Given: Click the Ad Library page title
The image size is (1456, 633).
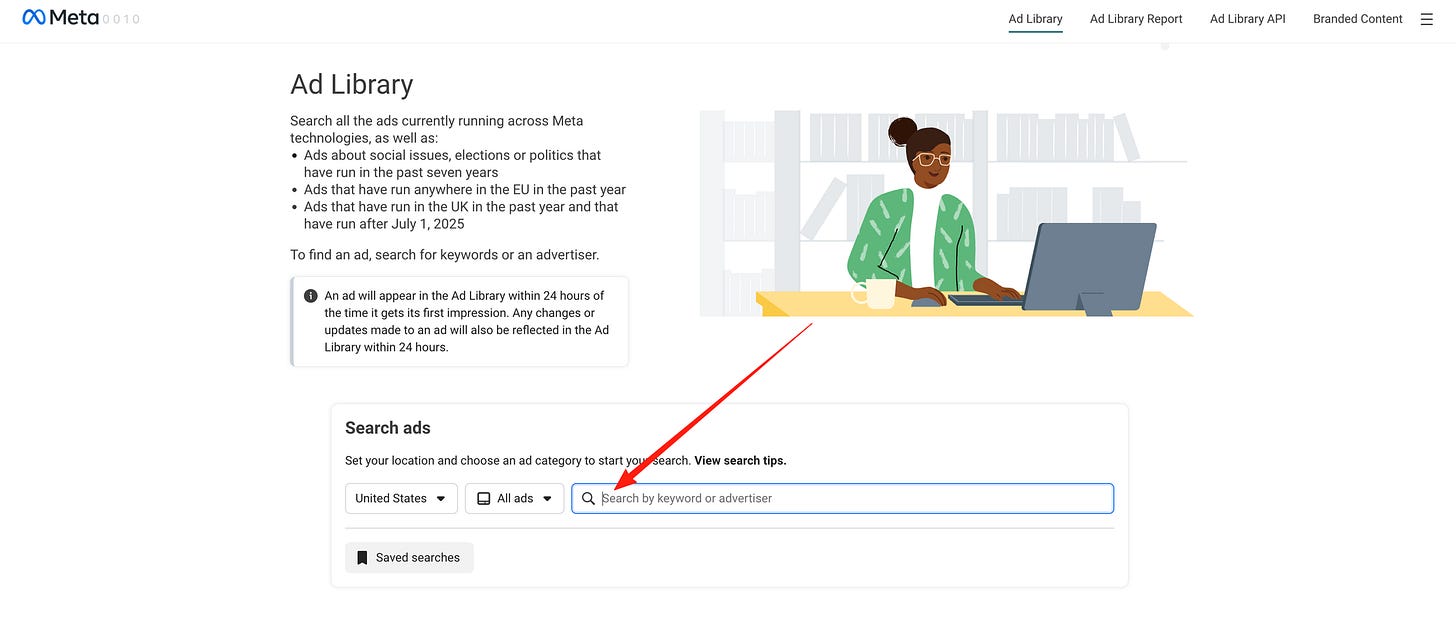Looking at the screenshot, I should click(352, 84).
